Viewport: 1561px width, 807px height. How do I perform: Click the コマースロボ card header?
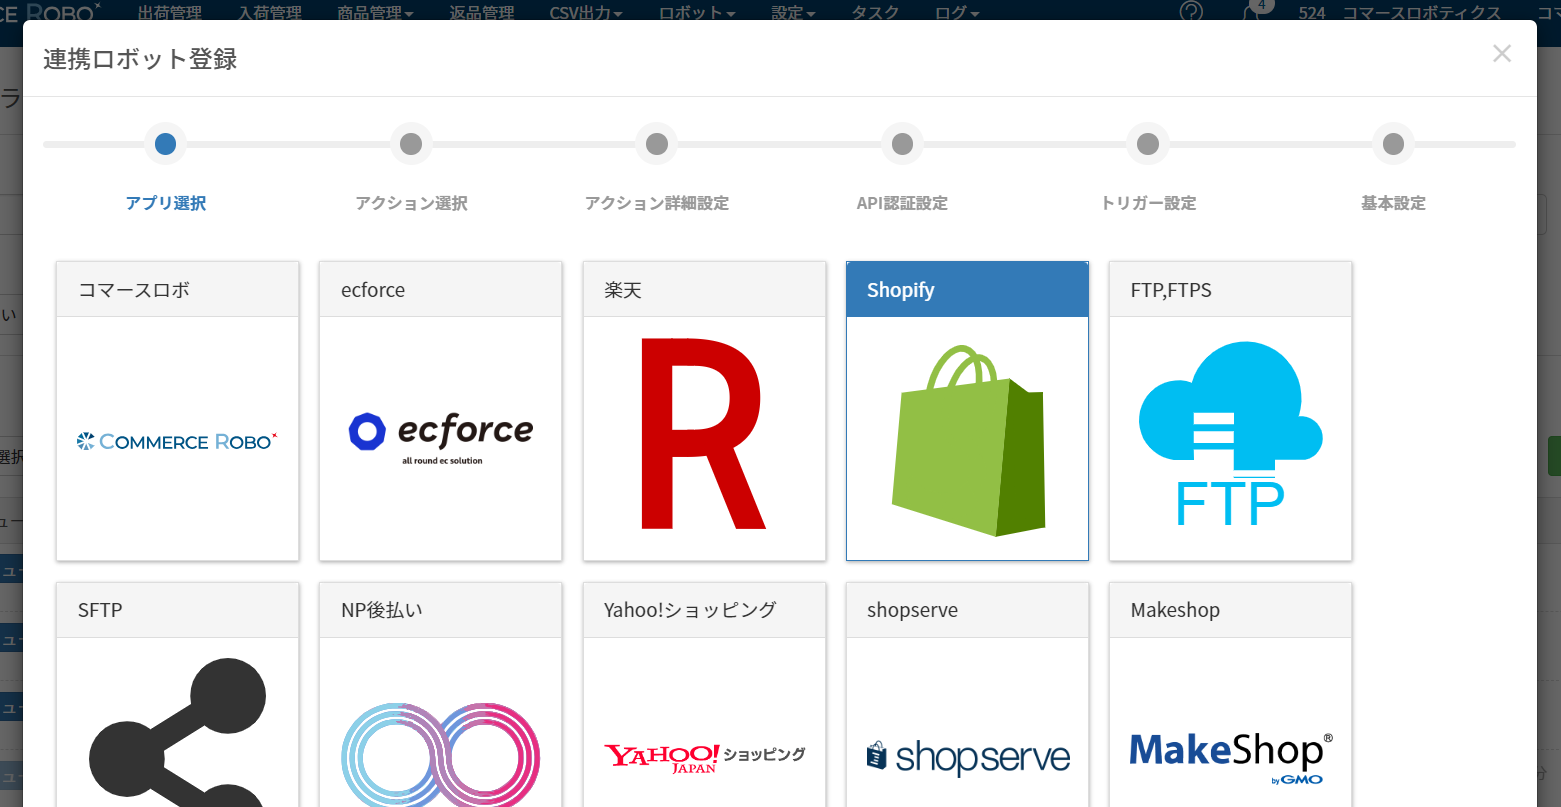pos(178,290)
